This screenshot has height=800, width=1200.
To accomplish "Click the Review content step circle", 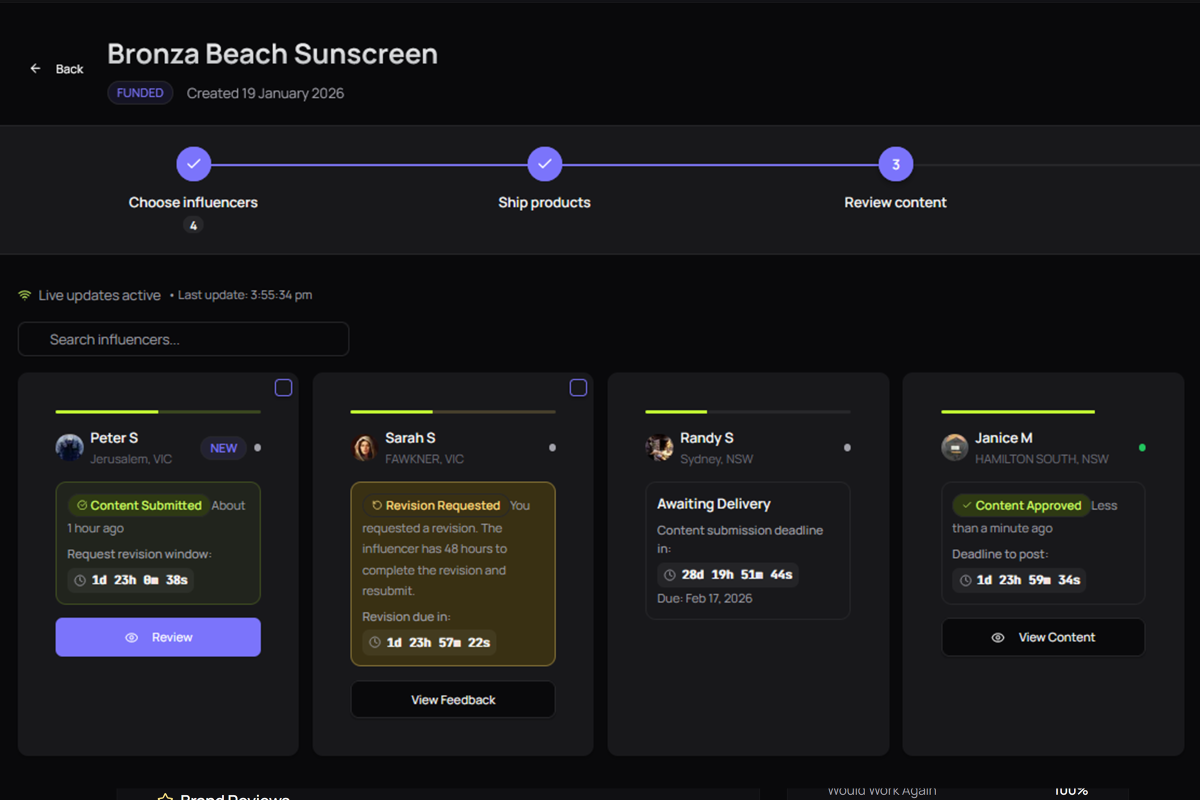I will tap(895, 163).
